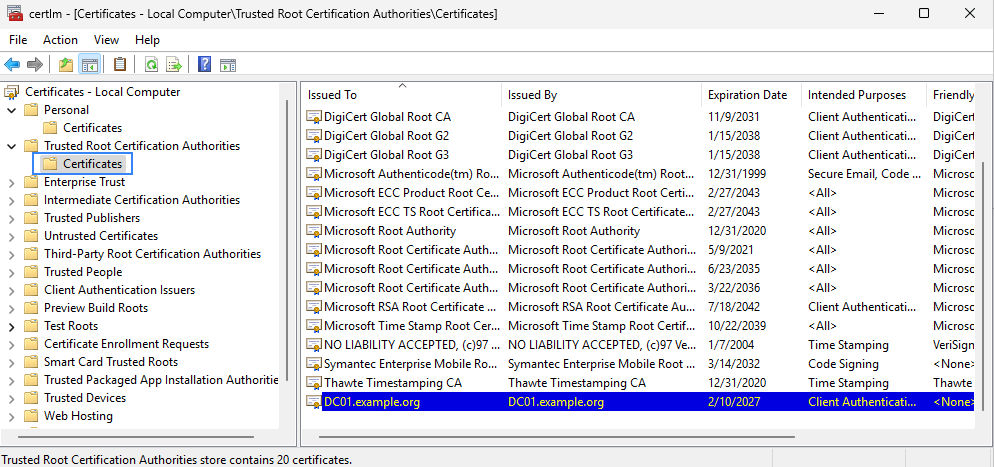Go up one level with folder-arrow icon
The width and height of the screenshot is (994, 467).
66,64
